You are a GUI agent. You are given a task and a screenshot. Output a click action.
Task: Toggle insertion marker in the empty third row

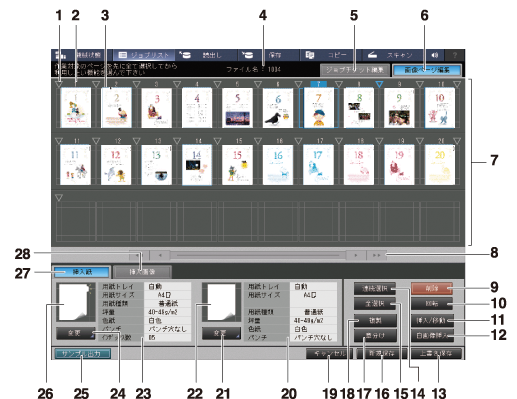(59, 198)
